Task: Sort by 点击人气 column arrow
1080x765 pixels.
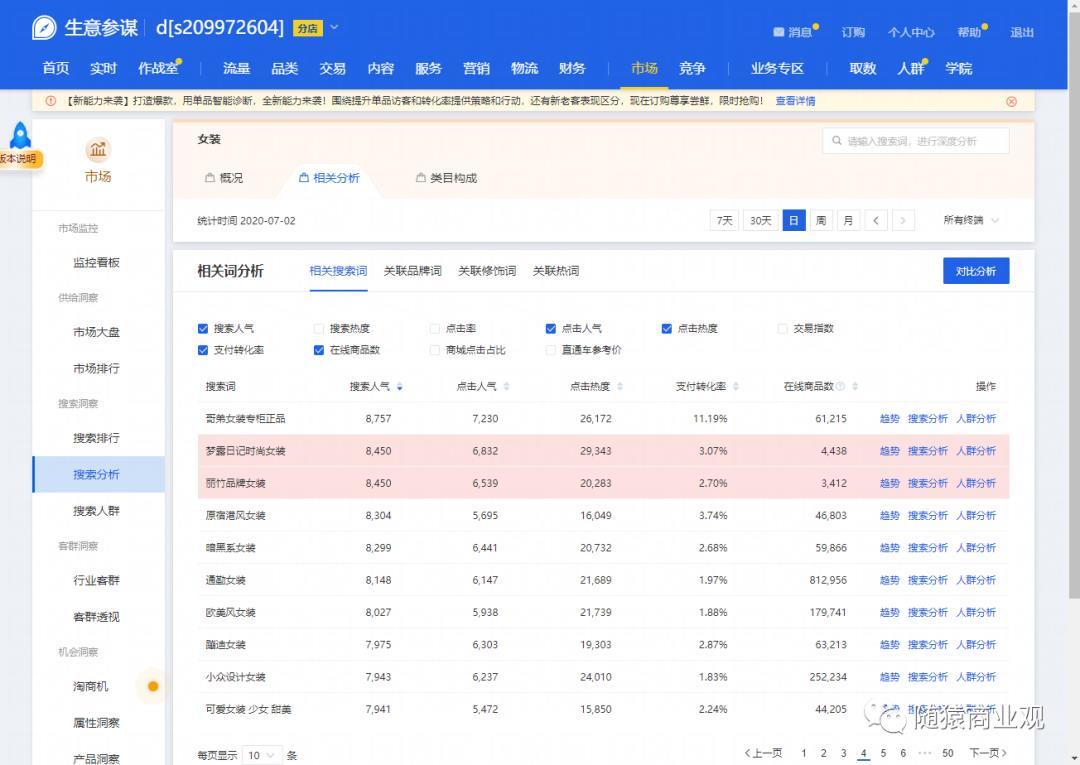Action: 506,387
